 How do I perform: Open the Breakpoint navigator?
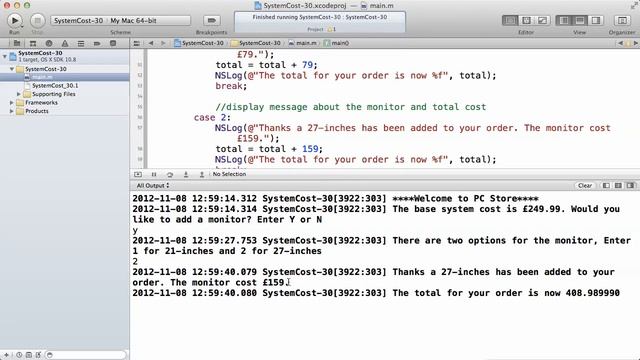click(x=97, y=43)
